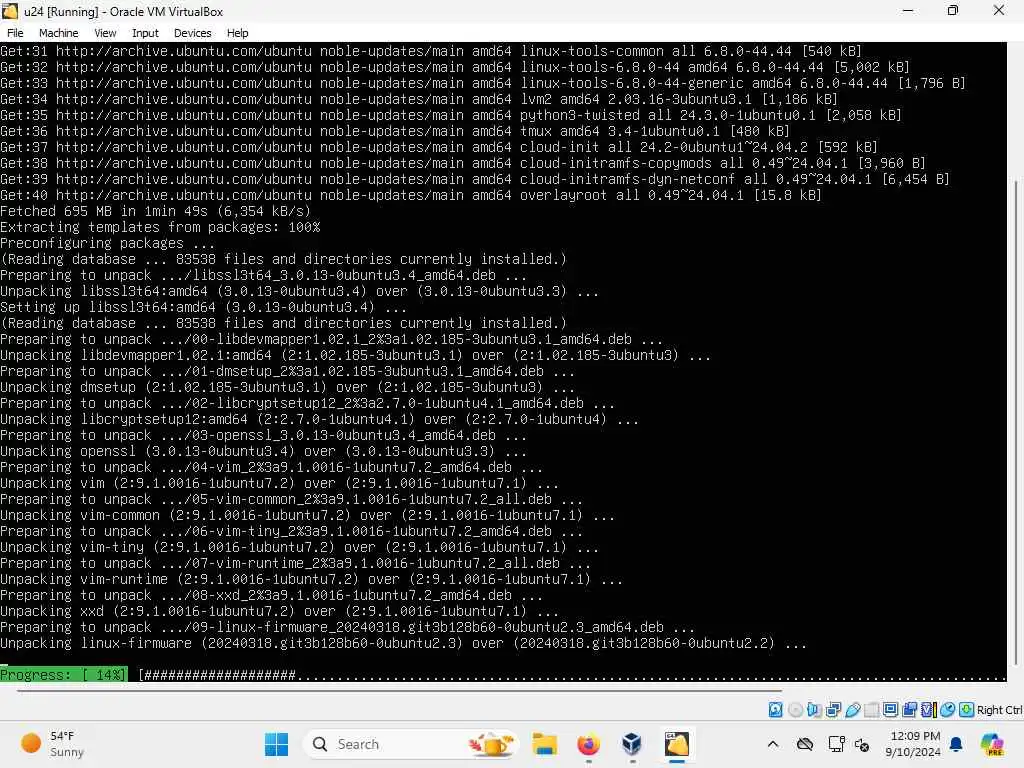Viewport: 1024px width, 768px height.
Task: Click the muted volume tray icon
Action: click(x=862, y=744)
